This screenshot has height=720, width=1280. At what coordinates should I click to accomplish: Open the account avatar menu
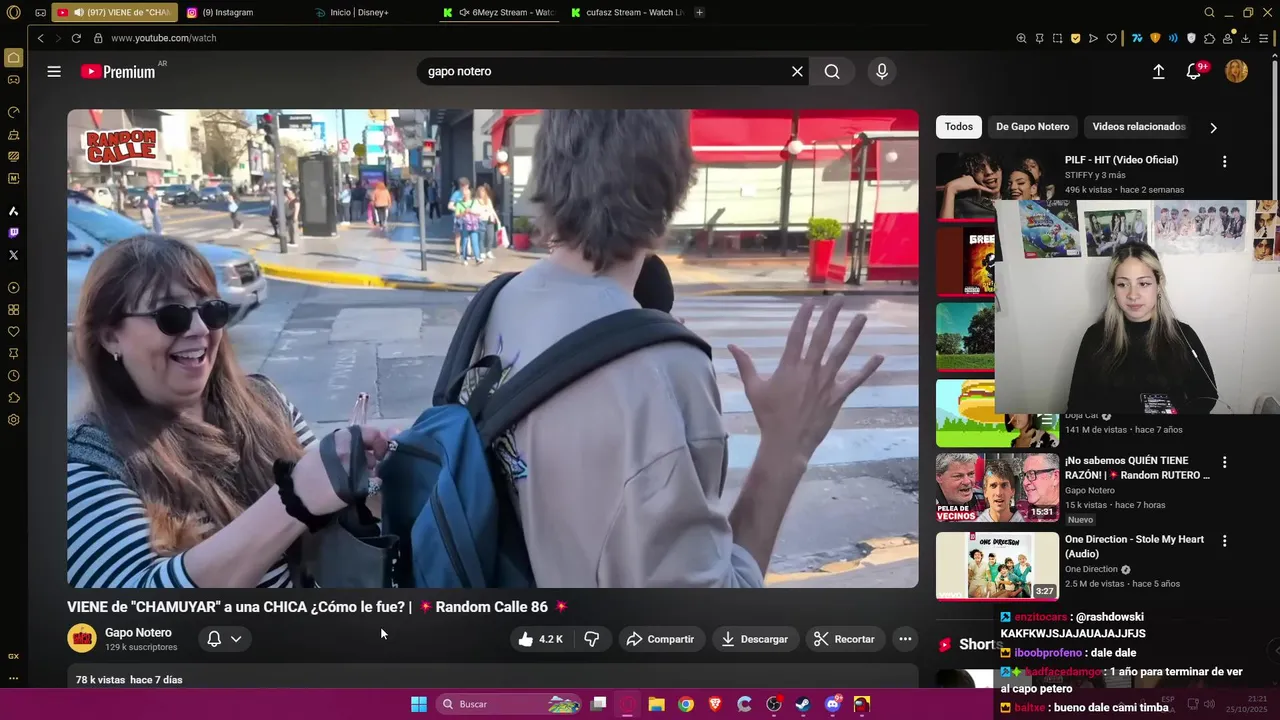tap(1237, 72)
